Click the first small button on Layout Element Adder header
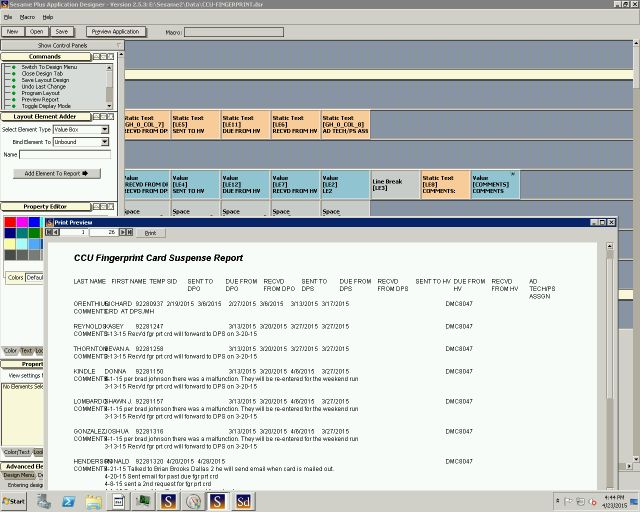The height and width of the screenshot is (512, 640). (97, 117)
